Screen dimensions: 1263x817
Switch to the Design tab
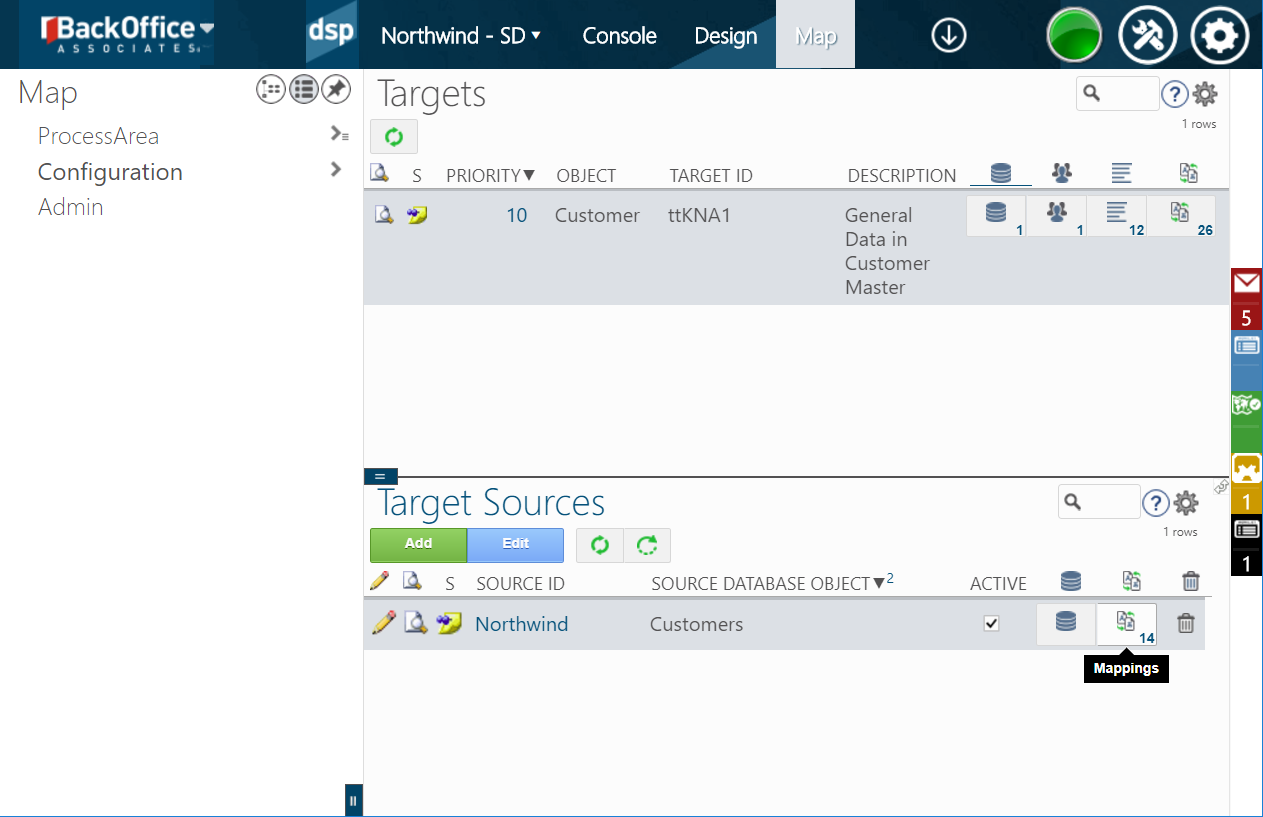pos(725,36)
